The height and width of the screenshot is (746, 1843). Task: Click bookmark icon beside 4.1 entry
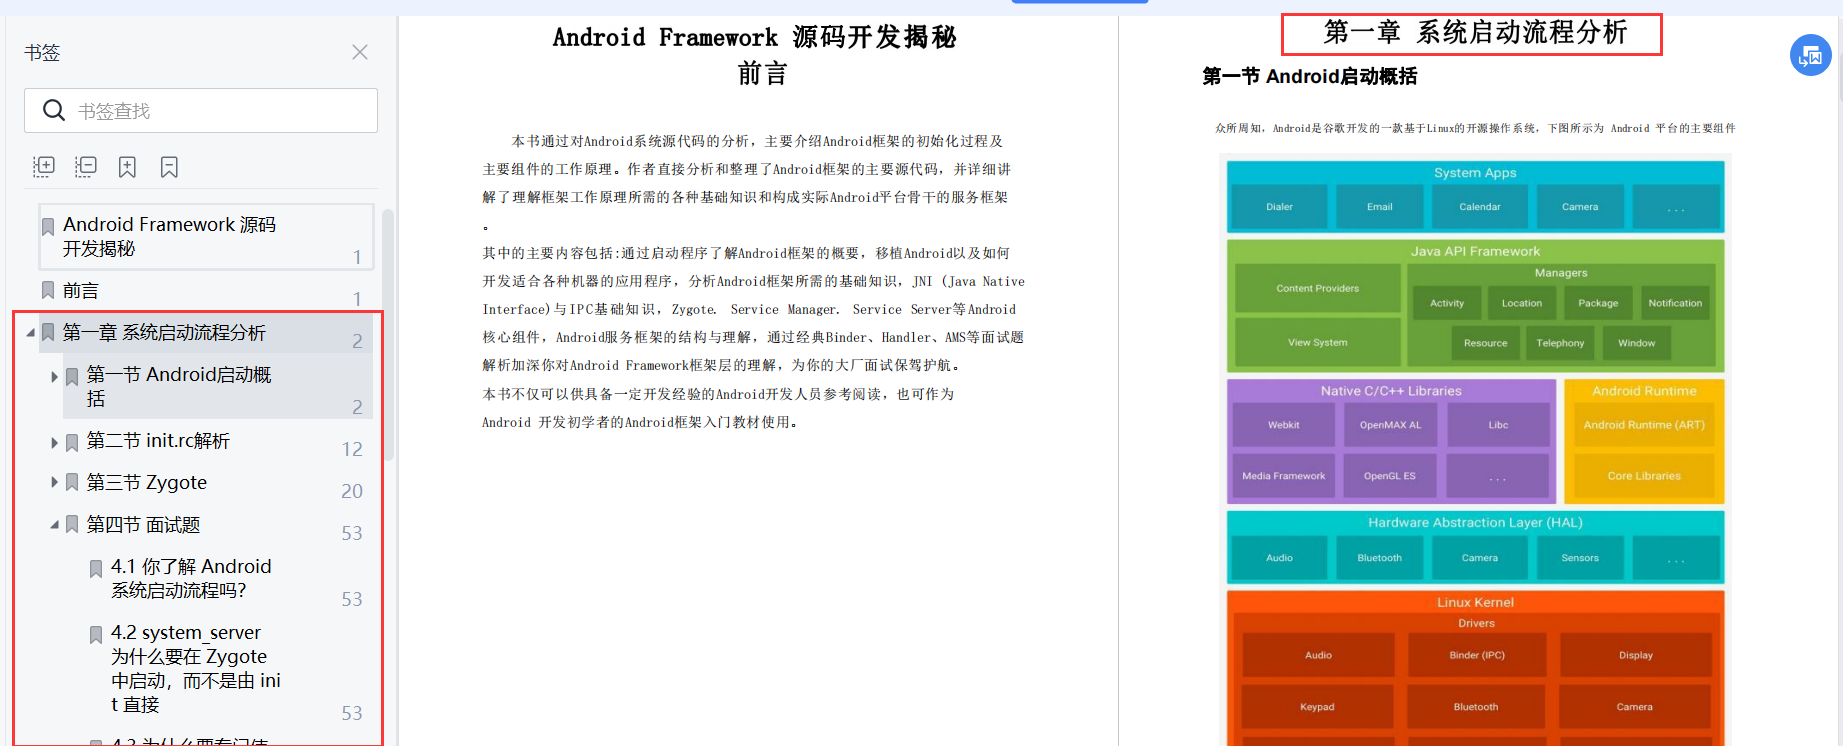96,569
